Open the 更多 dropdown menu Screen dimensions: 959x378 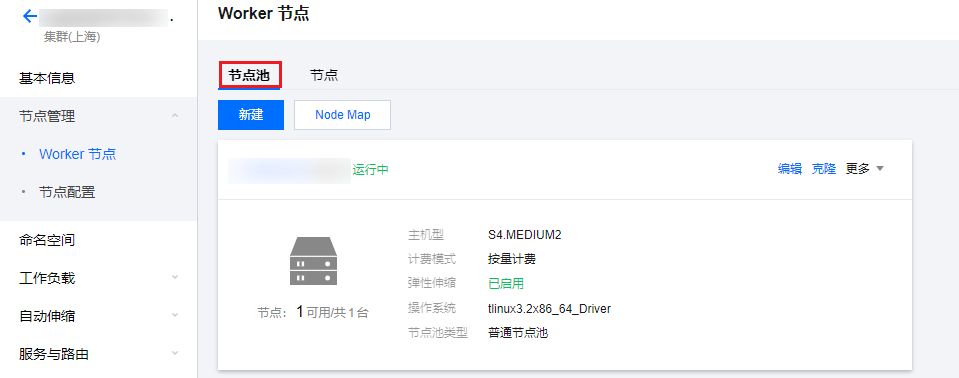pyautogui.click(x=865, y=169)
